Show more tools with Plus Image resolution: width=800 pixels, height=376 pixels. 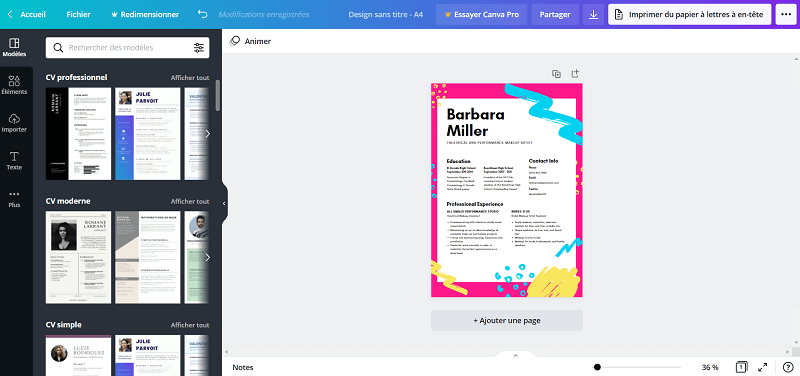click(x=14, y=198)
